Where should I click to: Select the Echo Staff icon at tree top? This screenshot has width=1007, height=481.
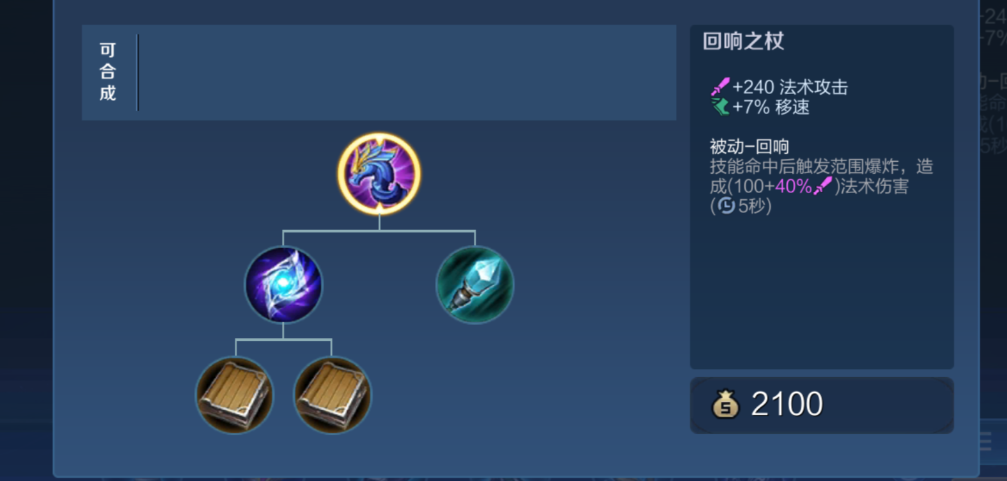[x=380, y=173]
